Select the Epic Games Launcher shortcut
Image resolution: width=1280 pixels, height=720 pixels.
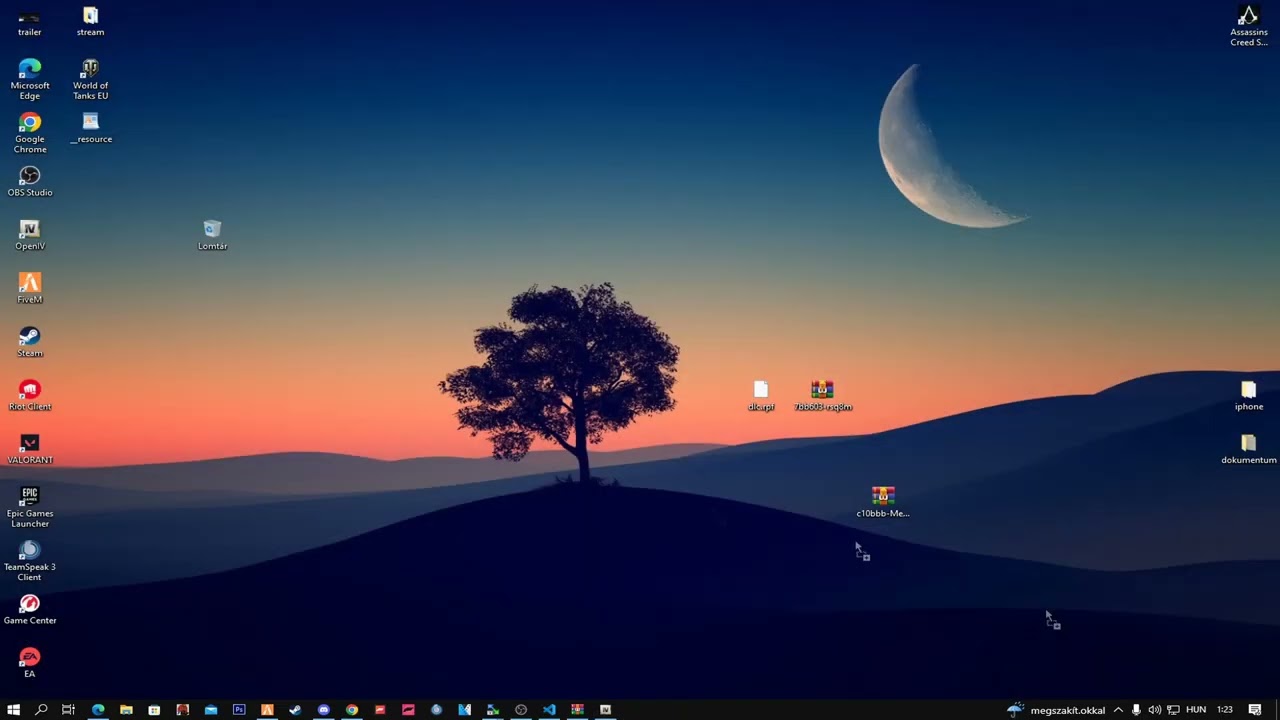click(x=30, y=507)
